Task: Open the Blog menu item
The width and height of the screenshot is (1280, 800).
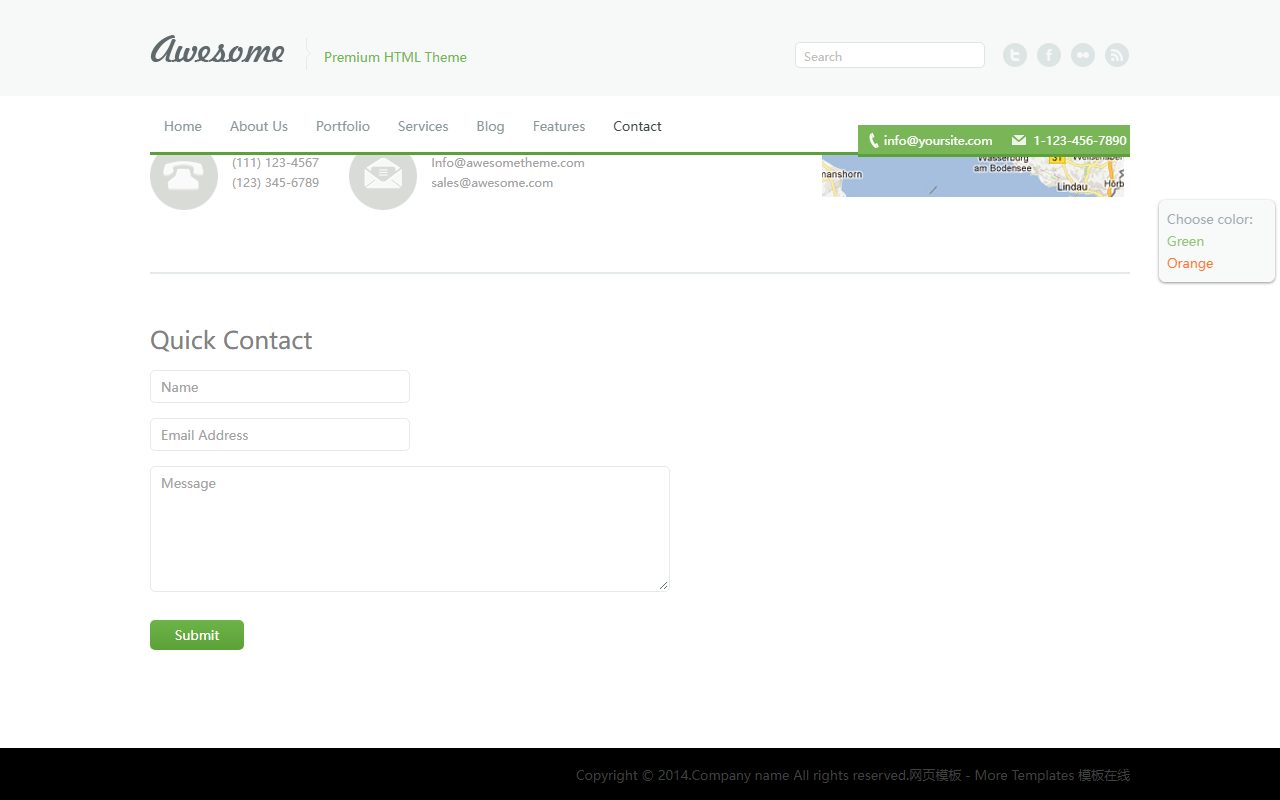Action: click(x=490, y=126)
